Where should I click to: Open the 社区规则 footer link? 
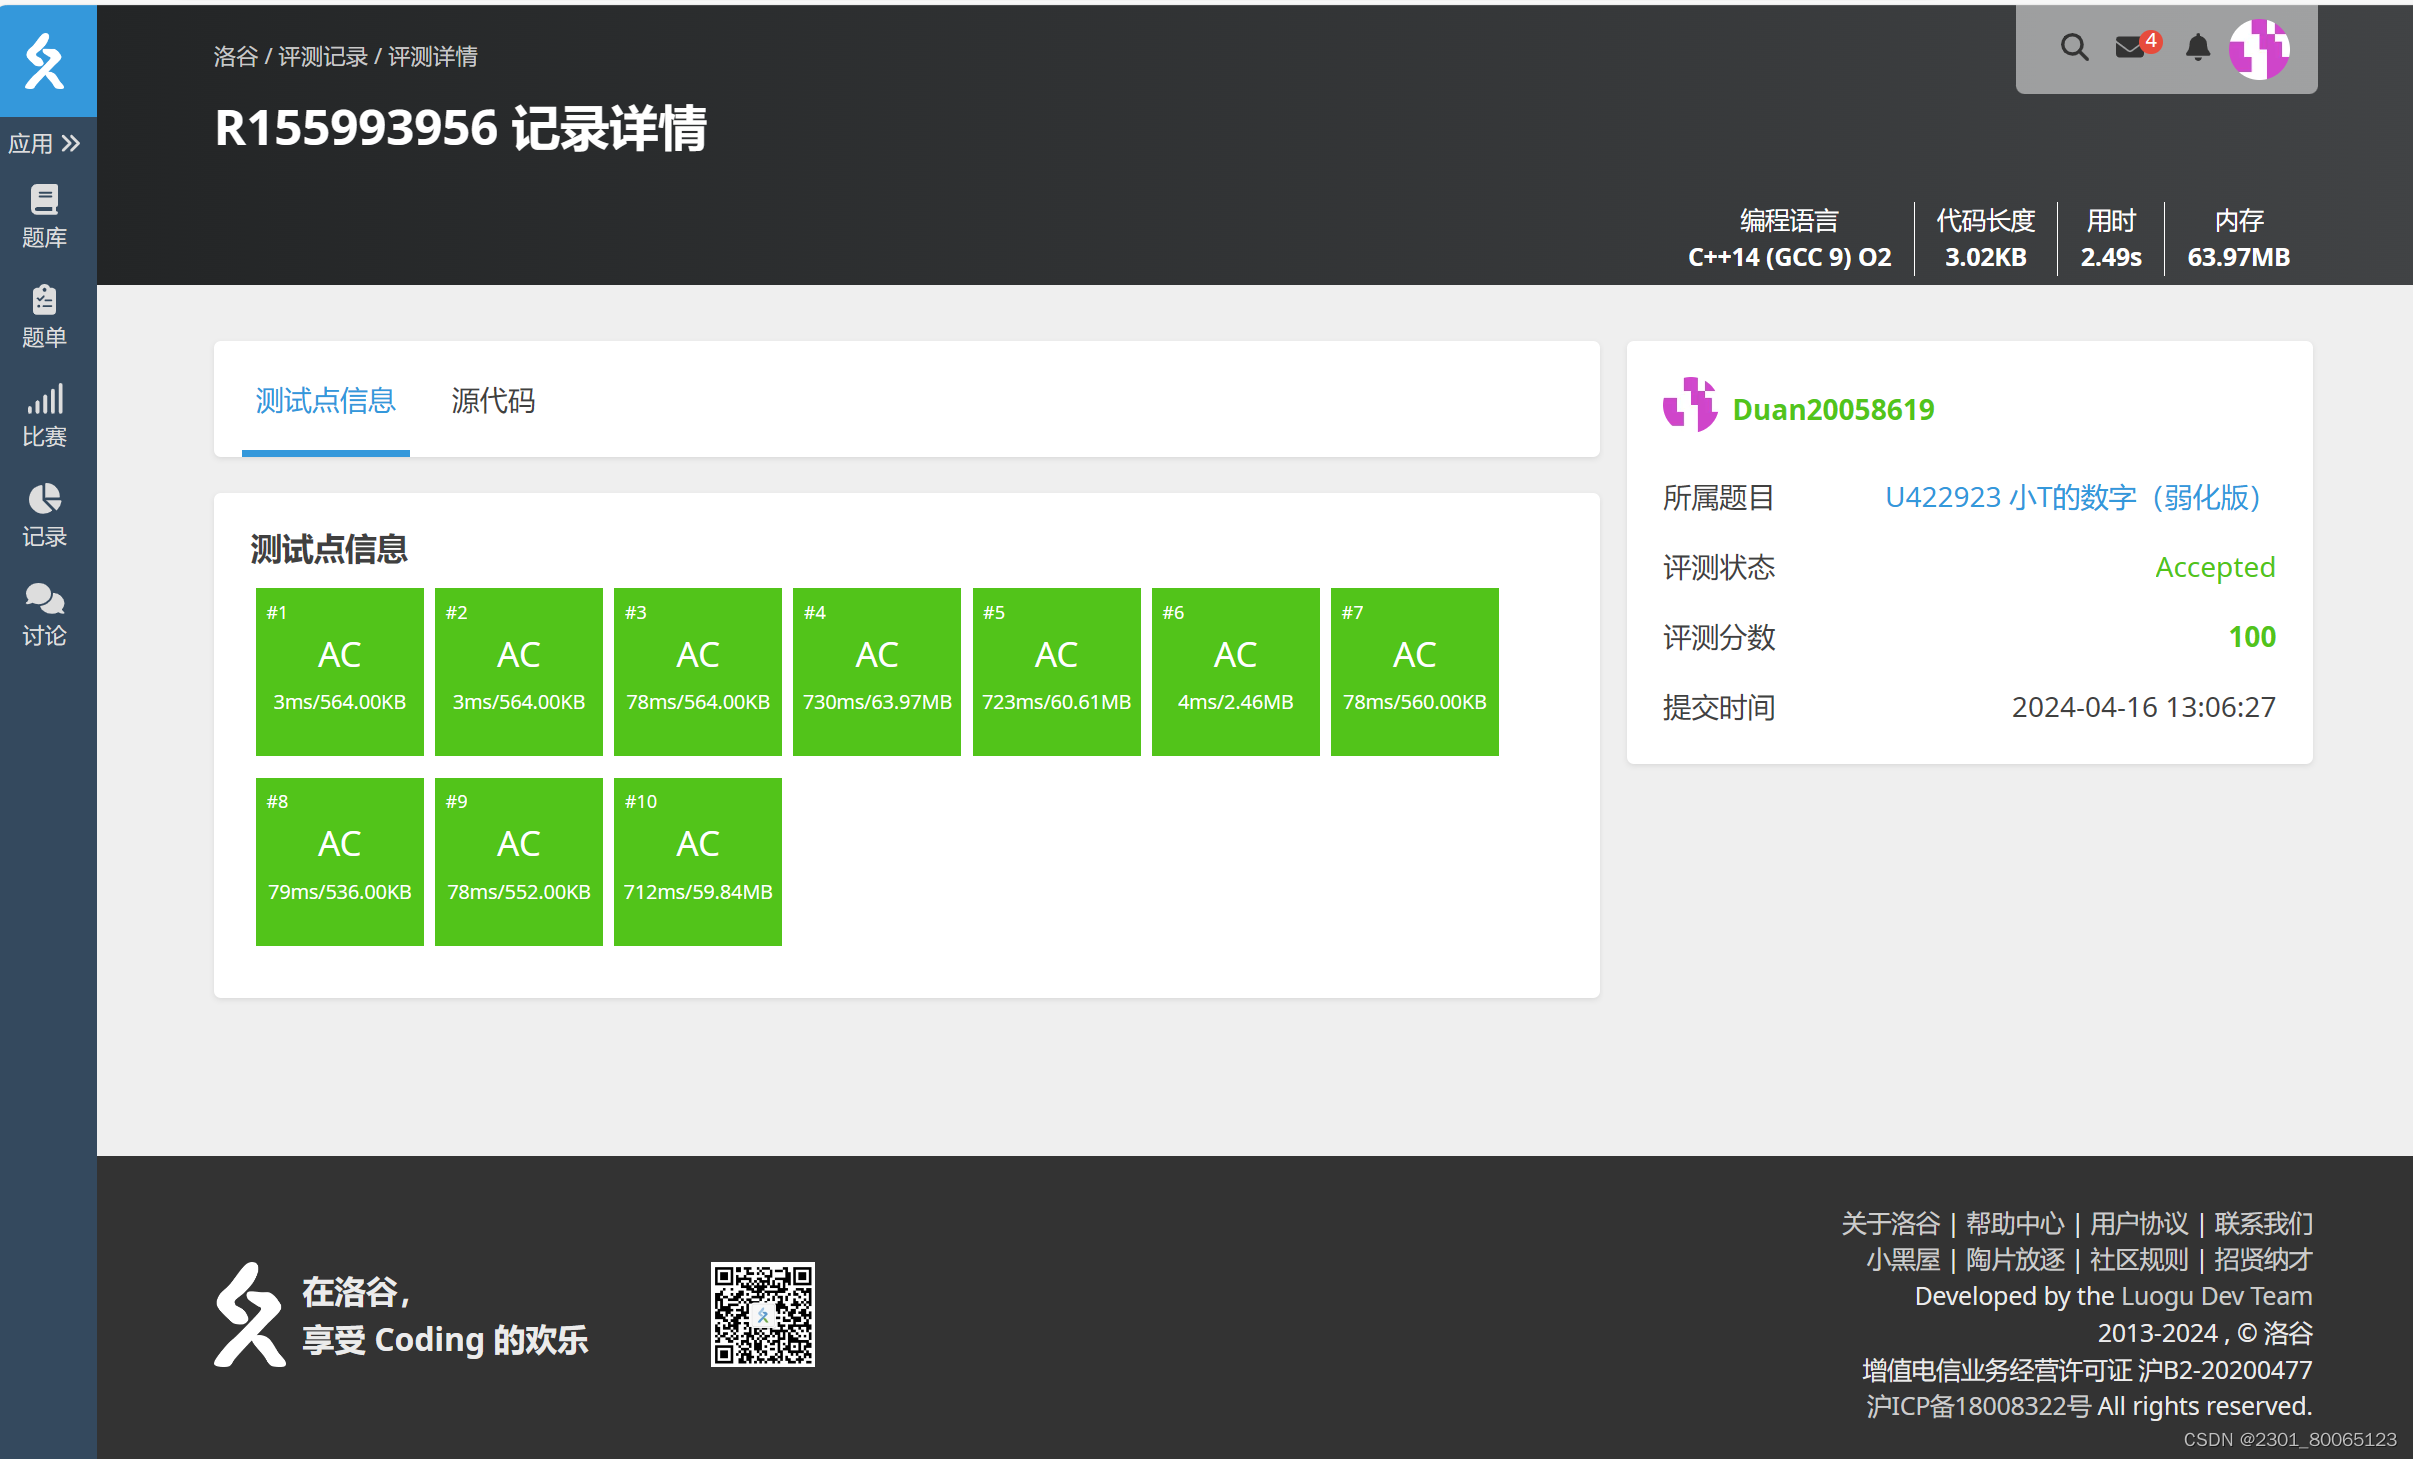click(2138, 1259)
